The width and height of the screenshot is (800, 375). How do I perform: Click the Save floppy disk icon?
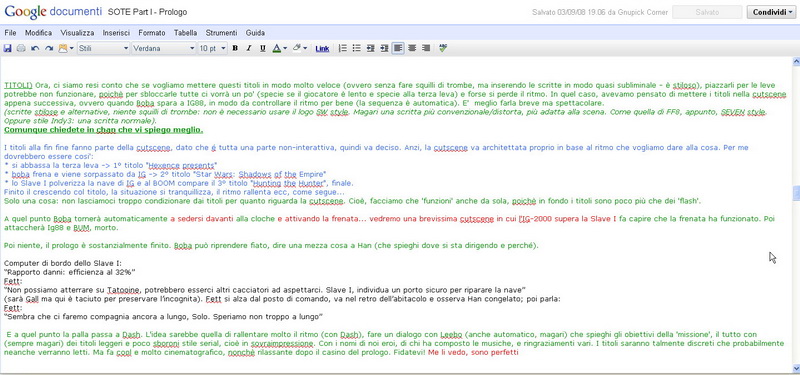7,48
